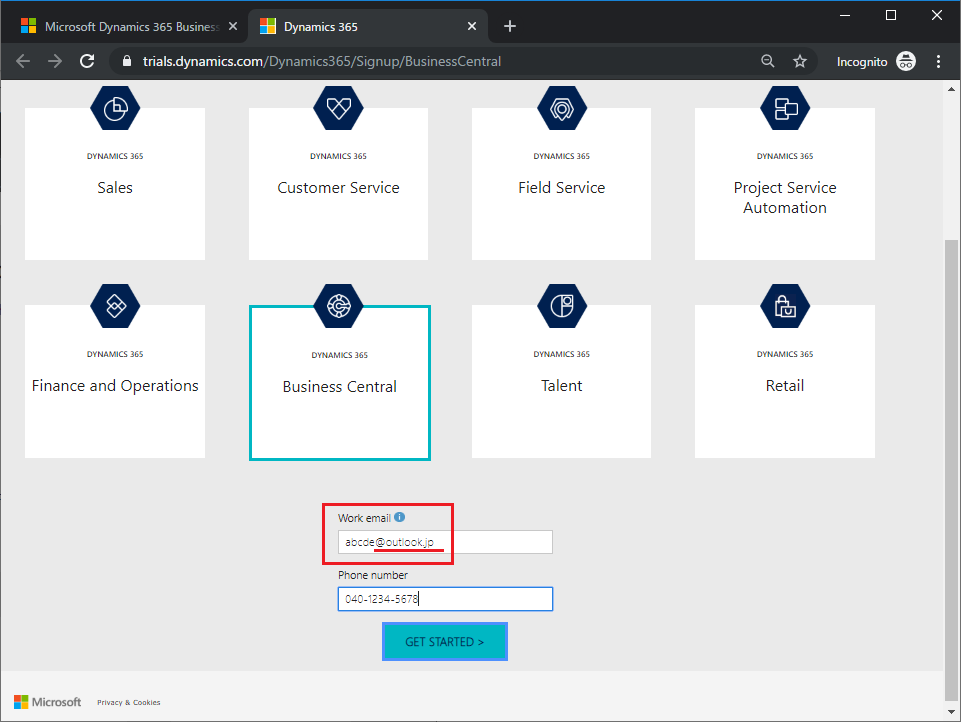
Task: Click the scrollbar up arrow
Action: [x=951, y=89]
